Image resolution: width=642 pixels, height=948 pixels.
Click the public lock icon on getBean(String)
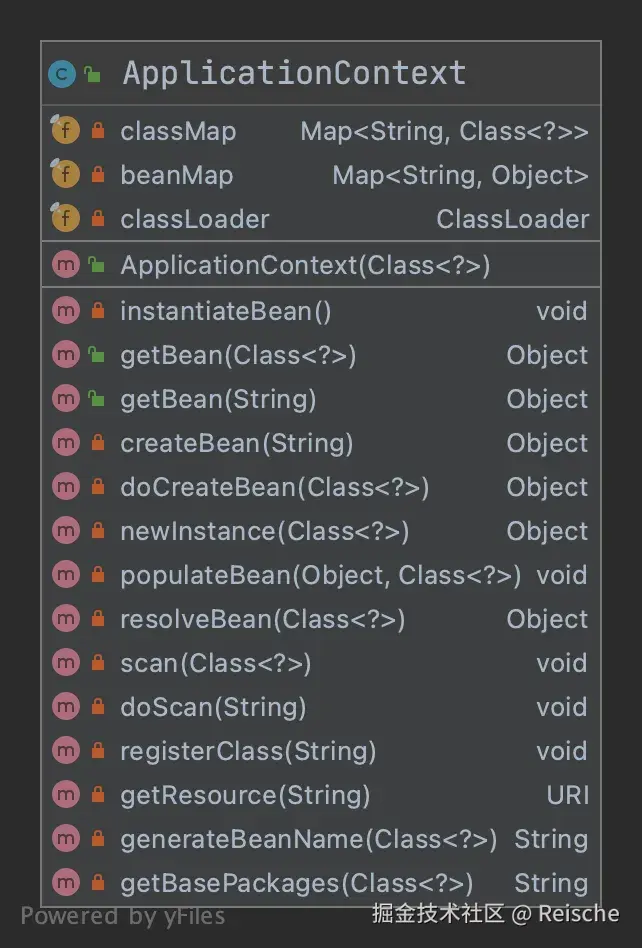point(97,399)
